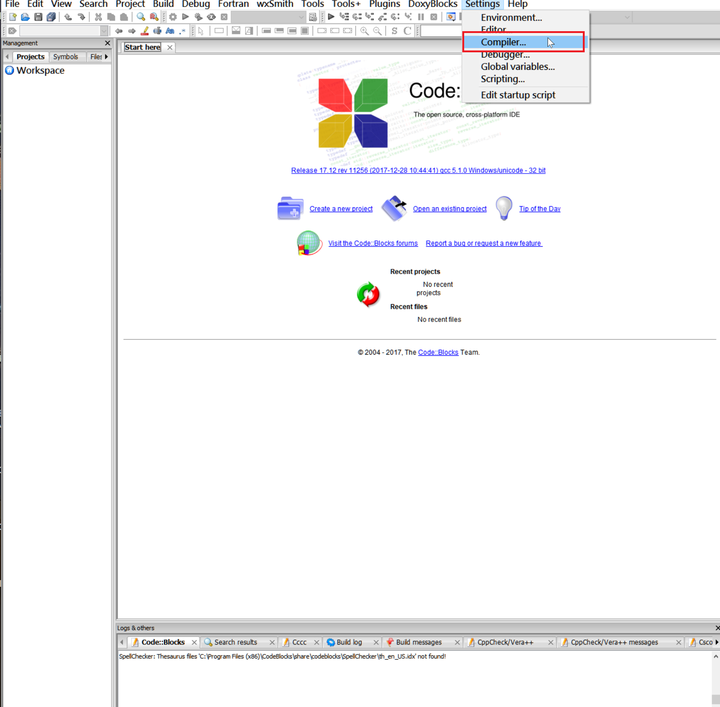Switch to the Projects tab
Screen dimensions: 720x707
click(x=30, y=56)
